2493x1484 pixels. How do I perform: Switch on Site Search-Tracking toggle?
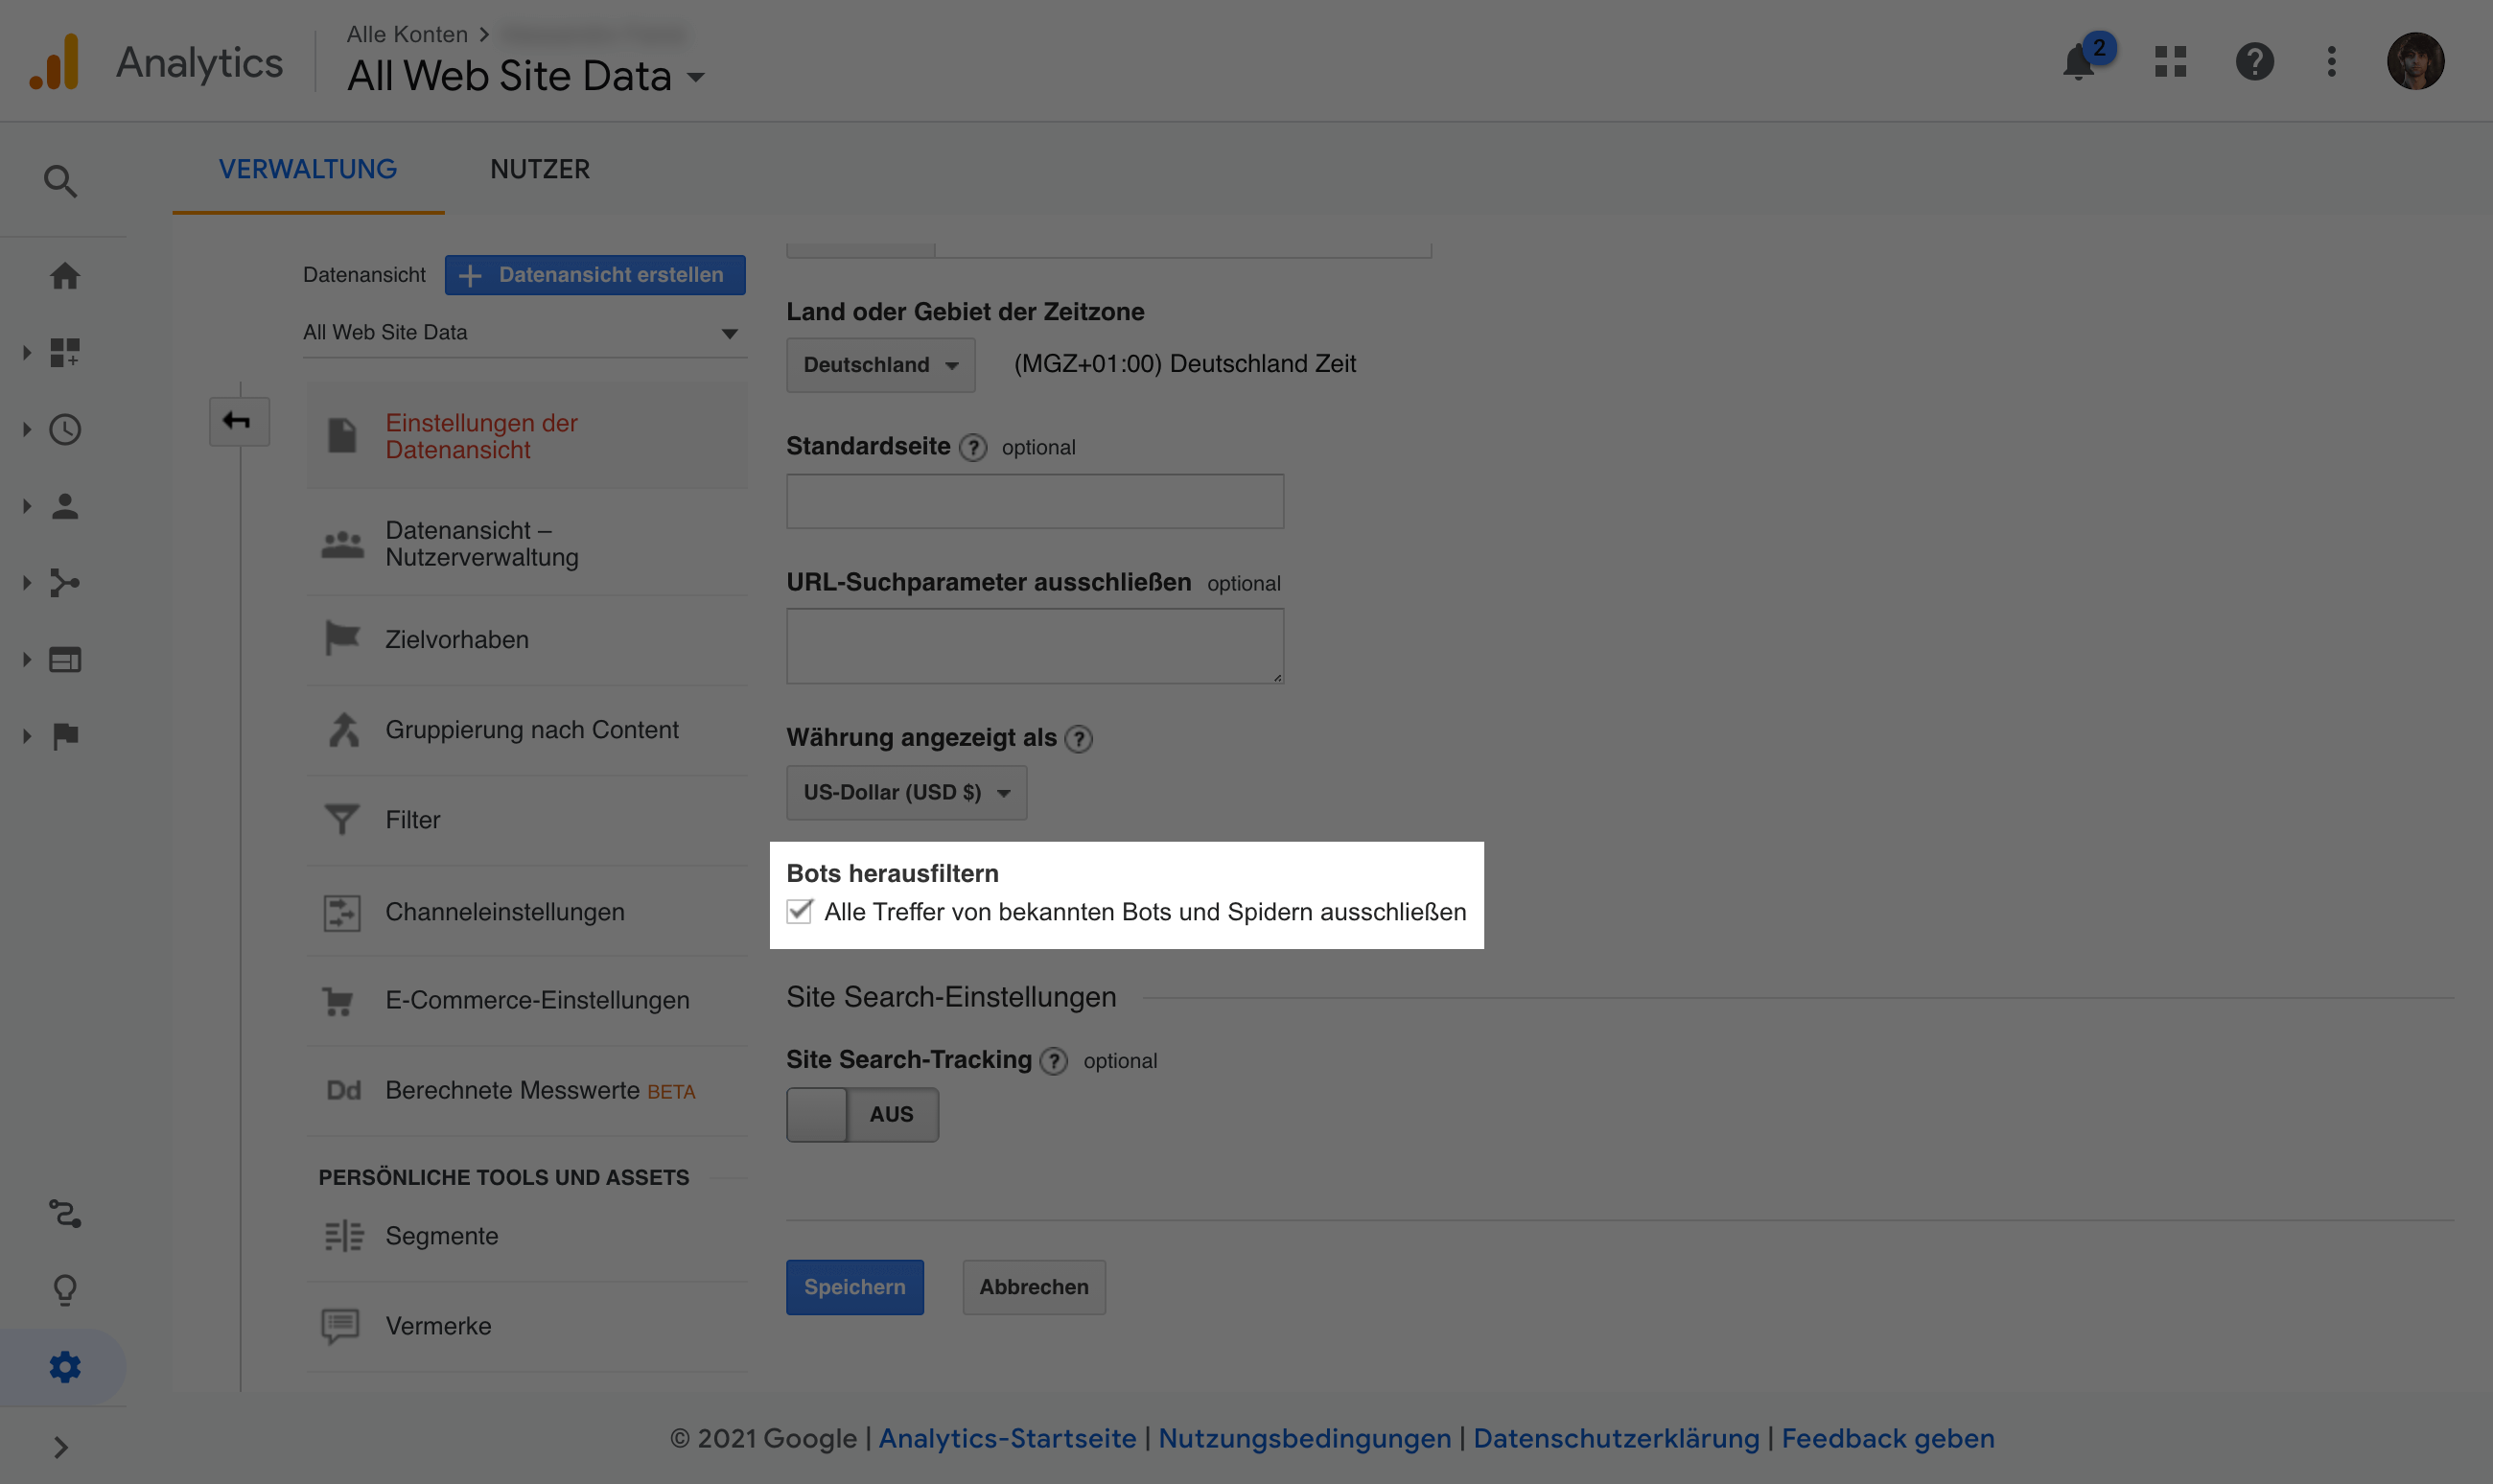(x=861, y=1114)
